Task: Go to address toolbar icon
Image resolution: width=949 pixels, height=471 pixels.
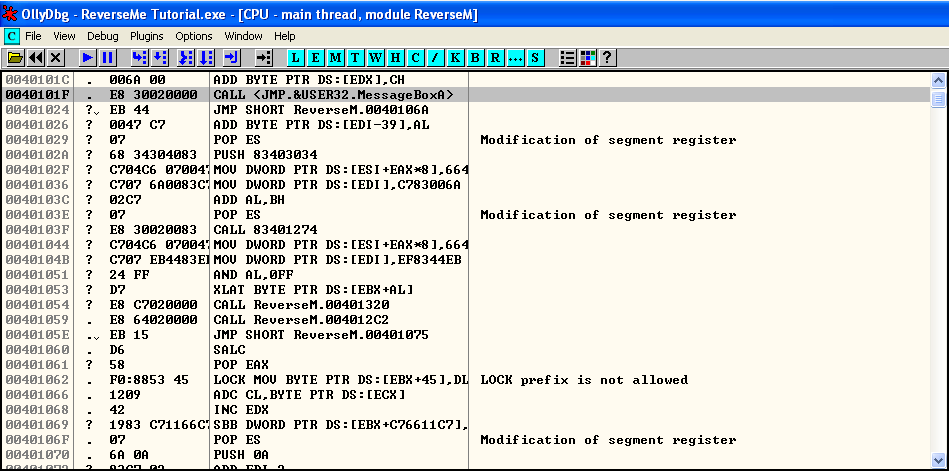Action: (263, 58)
